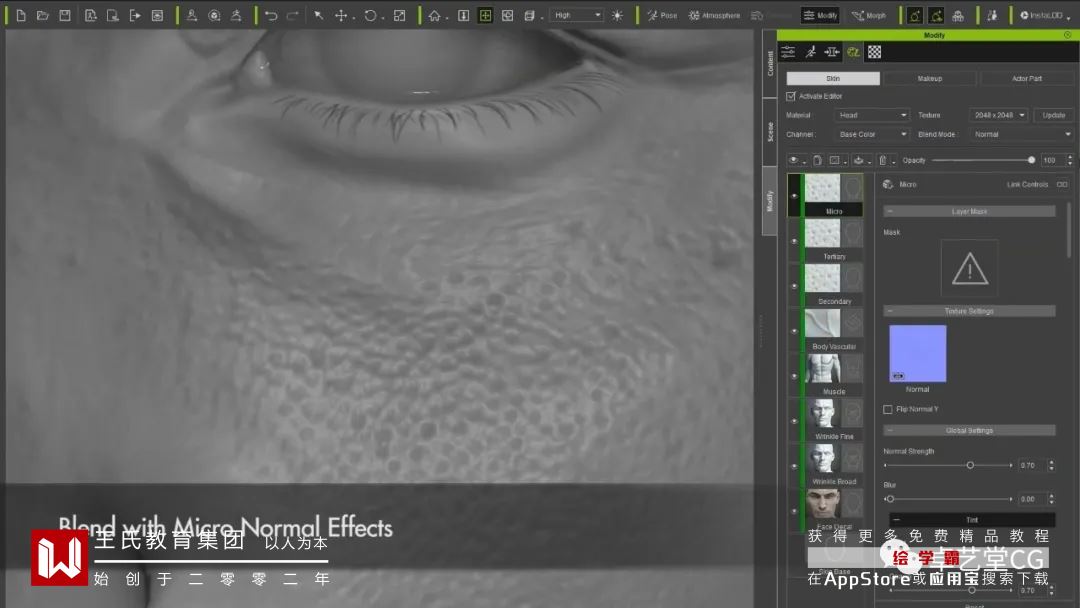Open the Material dropdown showing Head

point(872,115)
